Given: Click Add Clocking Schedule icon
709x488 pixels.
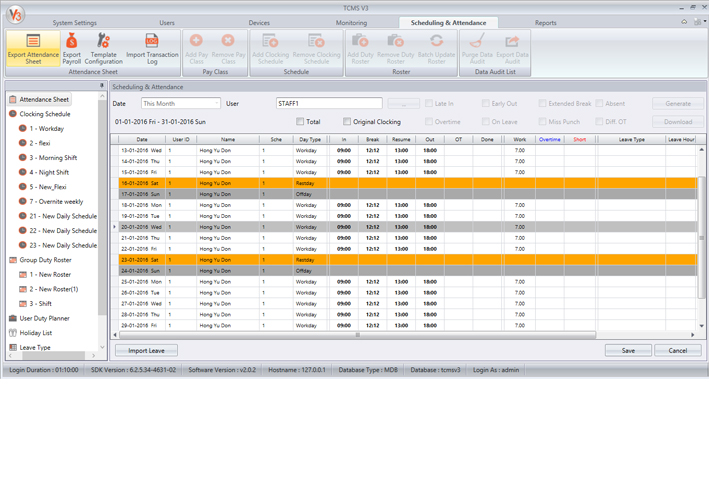Looking at the screenshot, I should click(270, 48).
